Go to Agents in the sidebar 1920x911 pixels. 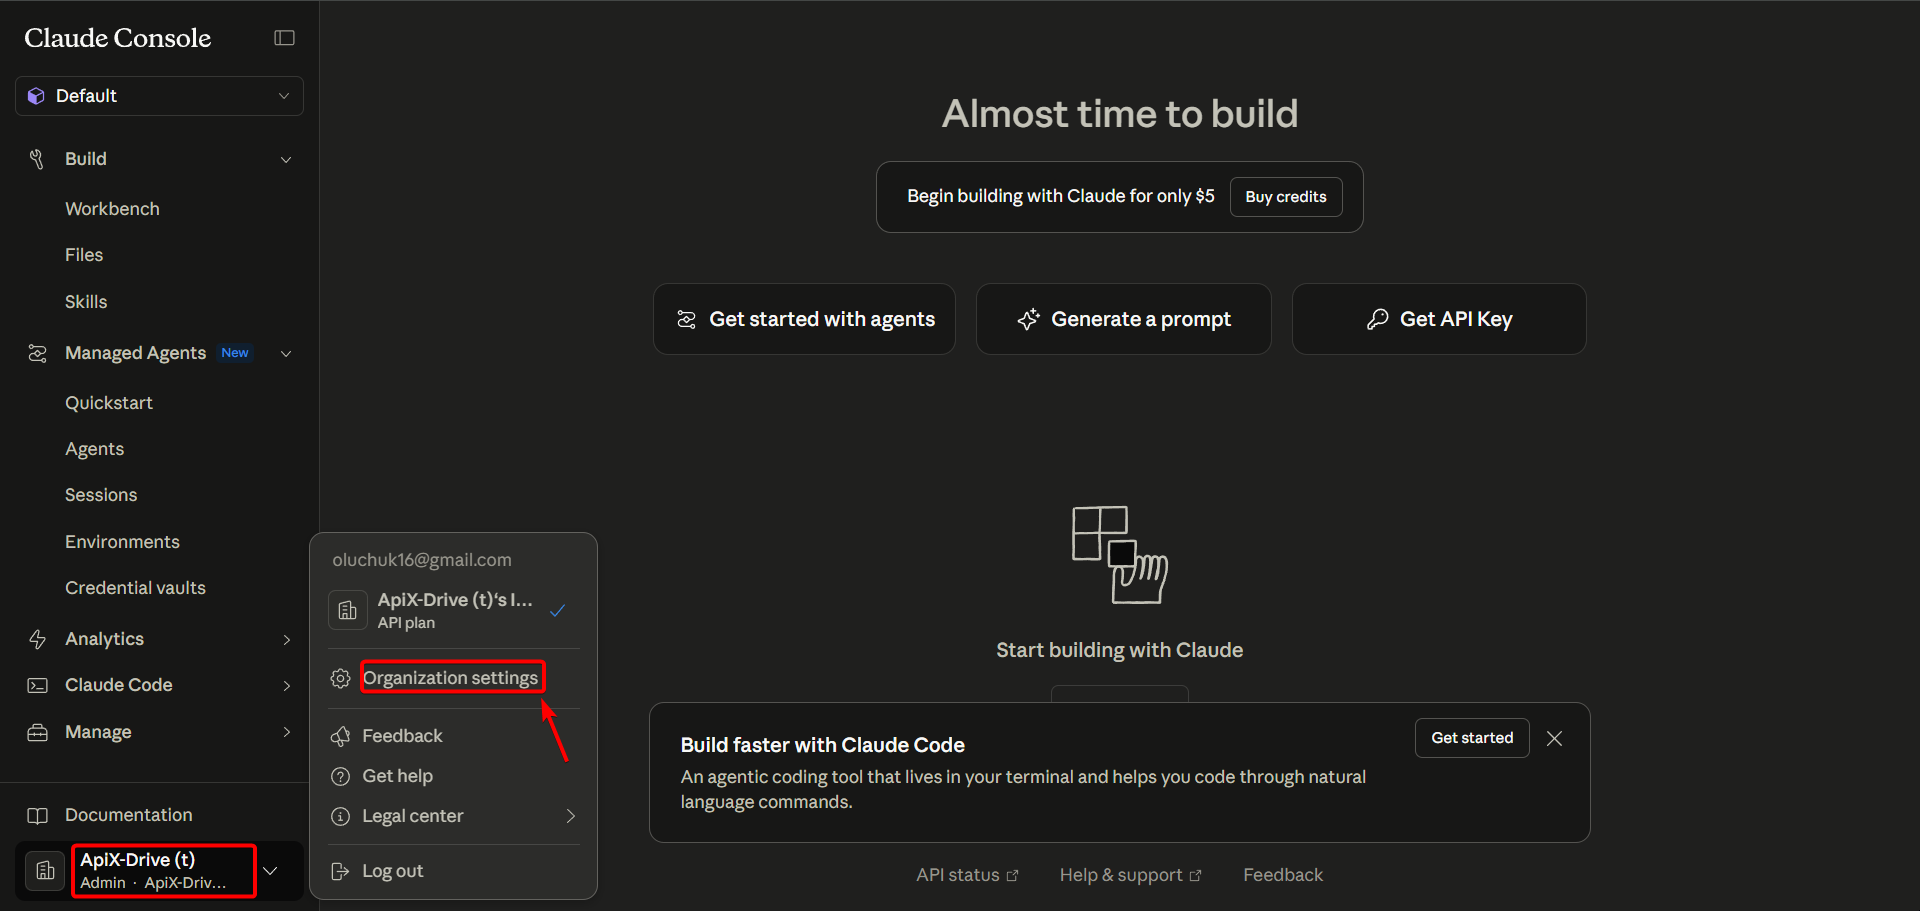(x=95, y=449)
